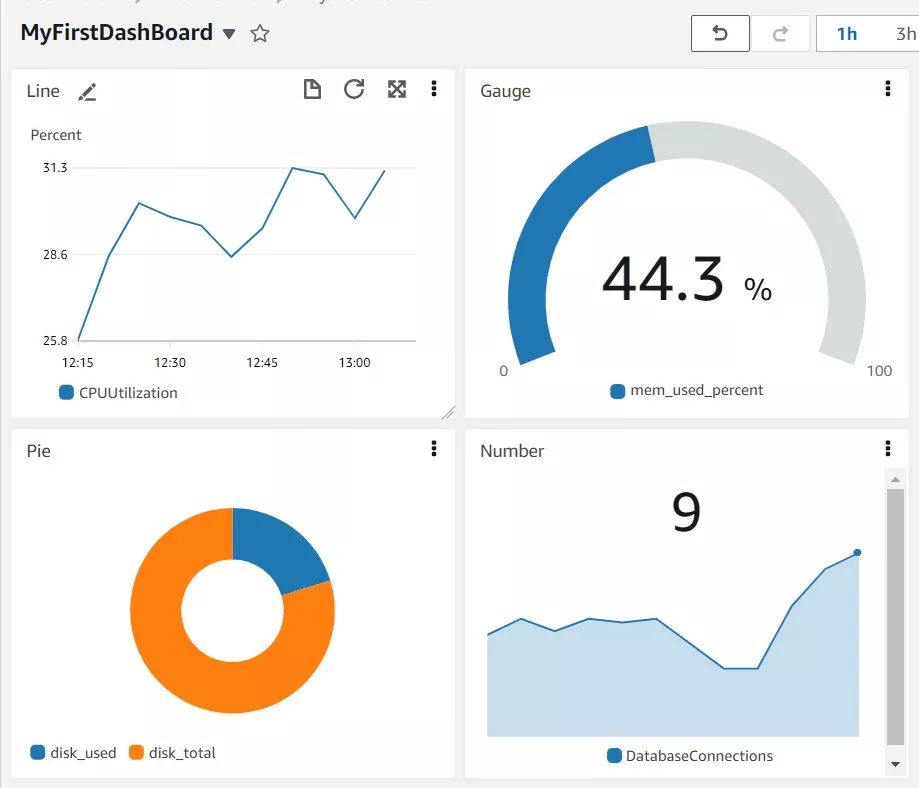919x788 pixels.
Task: Open the Number widget three-dot menu
Action: (x=887, y=449)
